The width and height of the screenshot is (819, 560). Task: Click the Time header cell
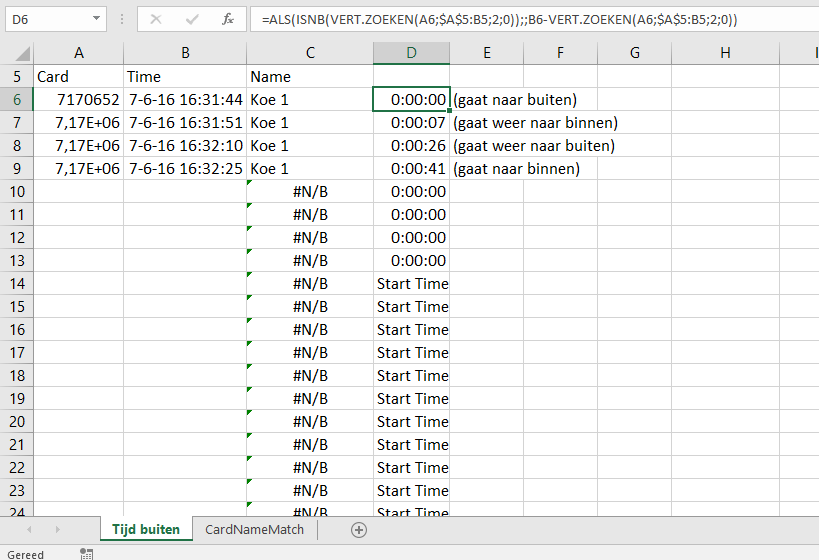click(x=185, y=77)
